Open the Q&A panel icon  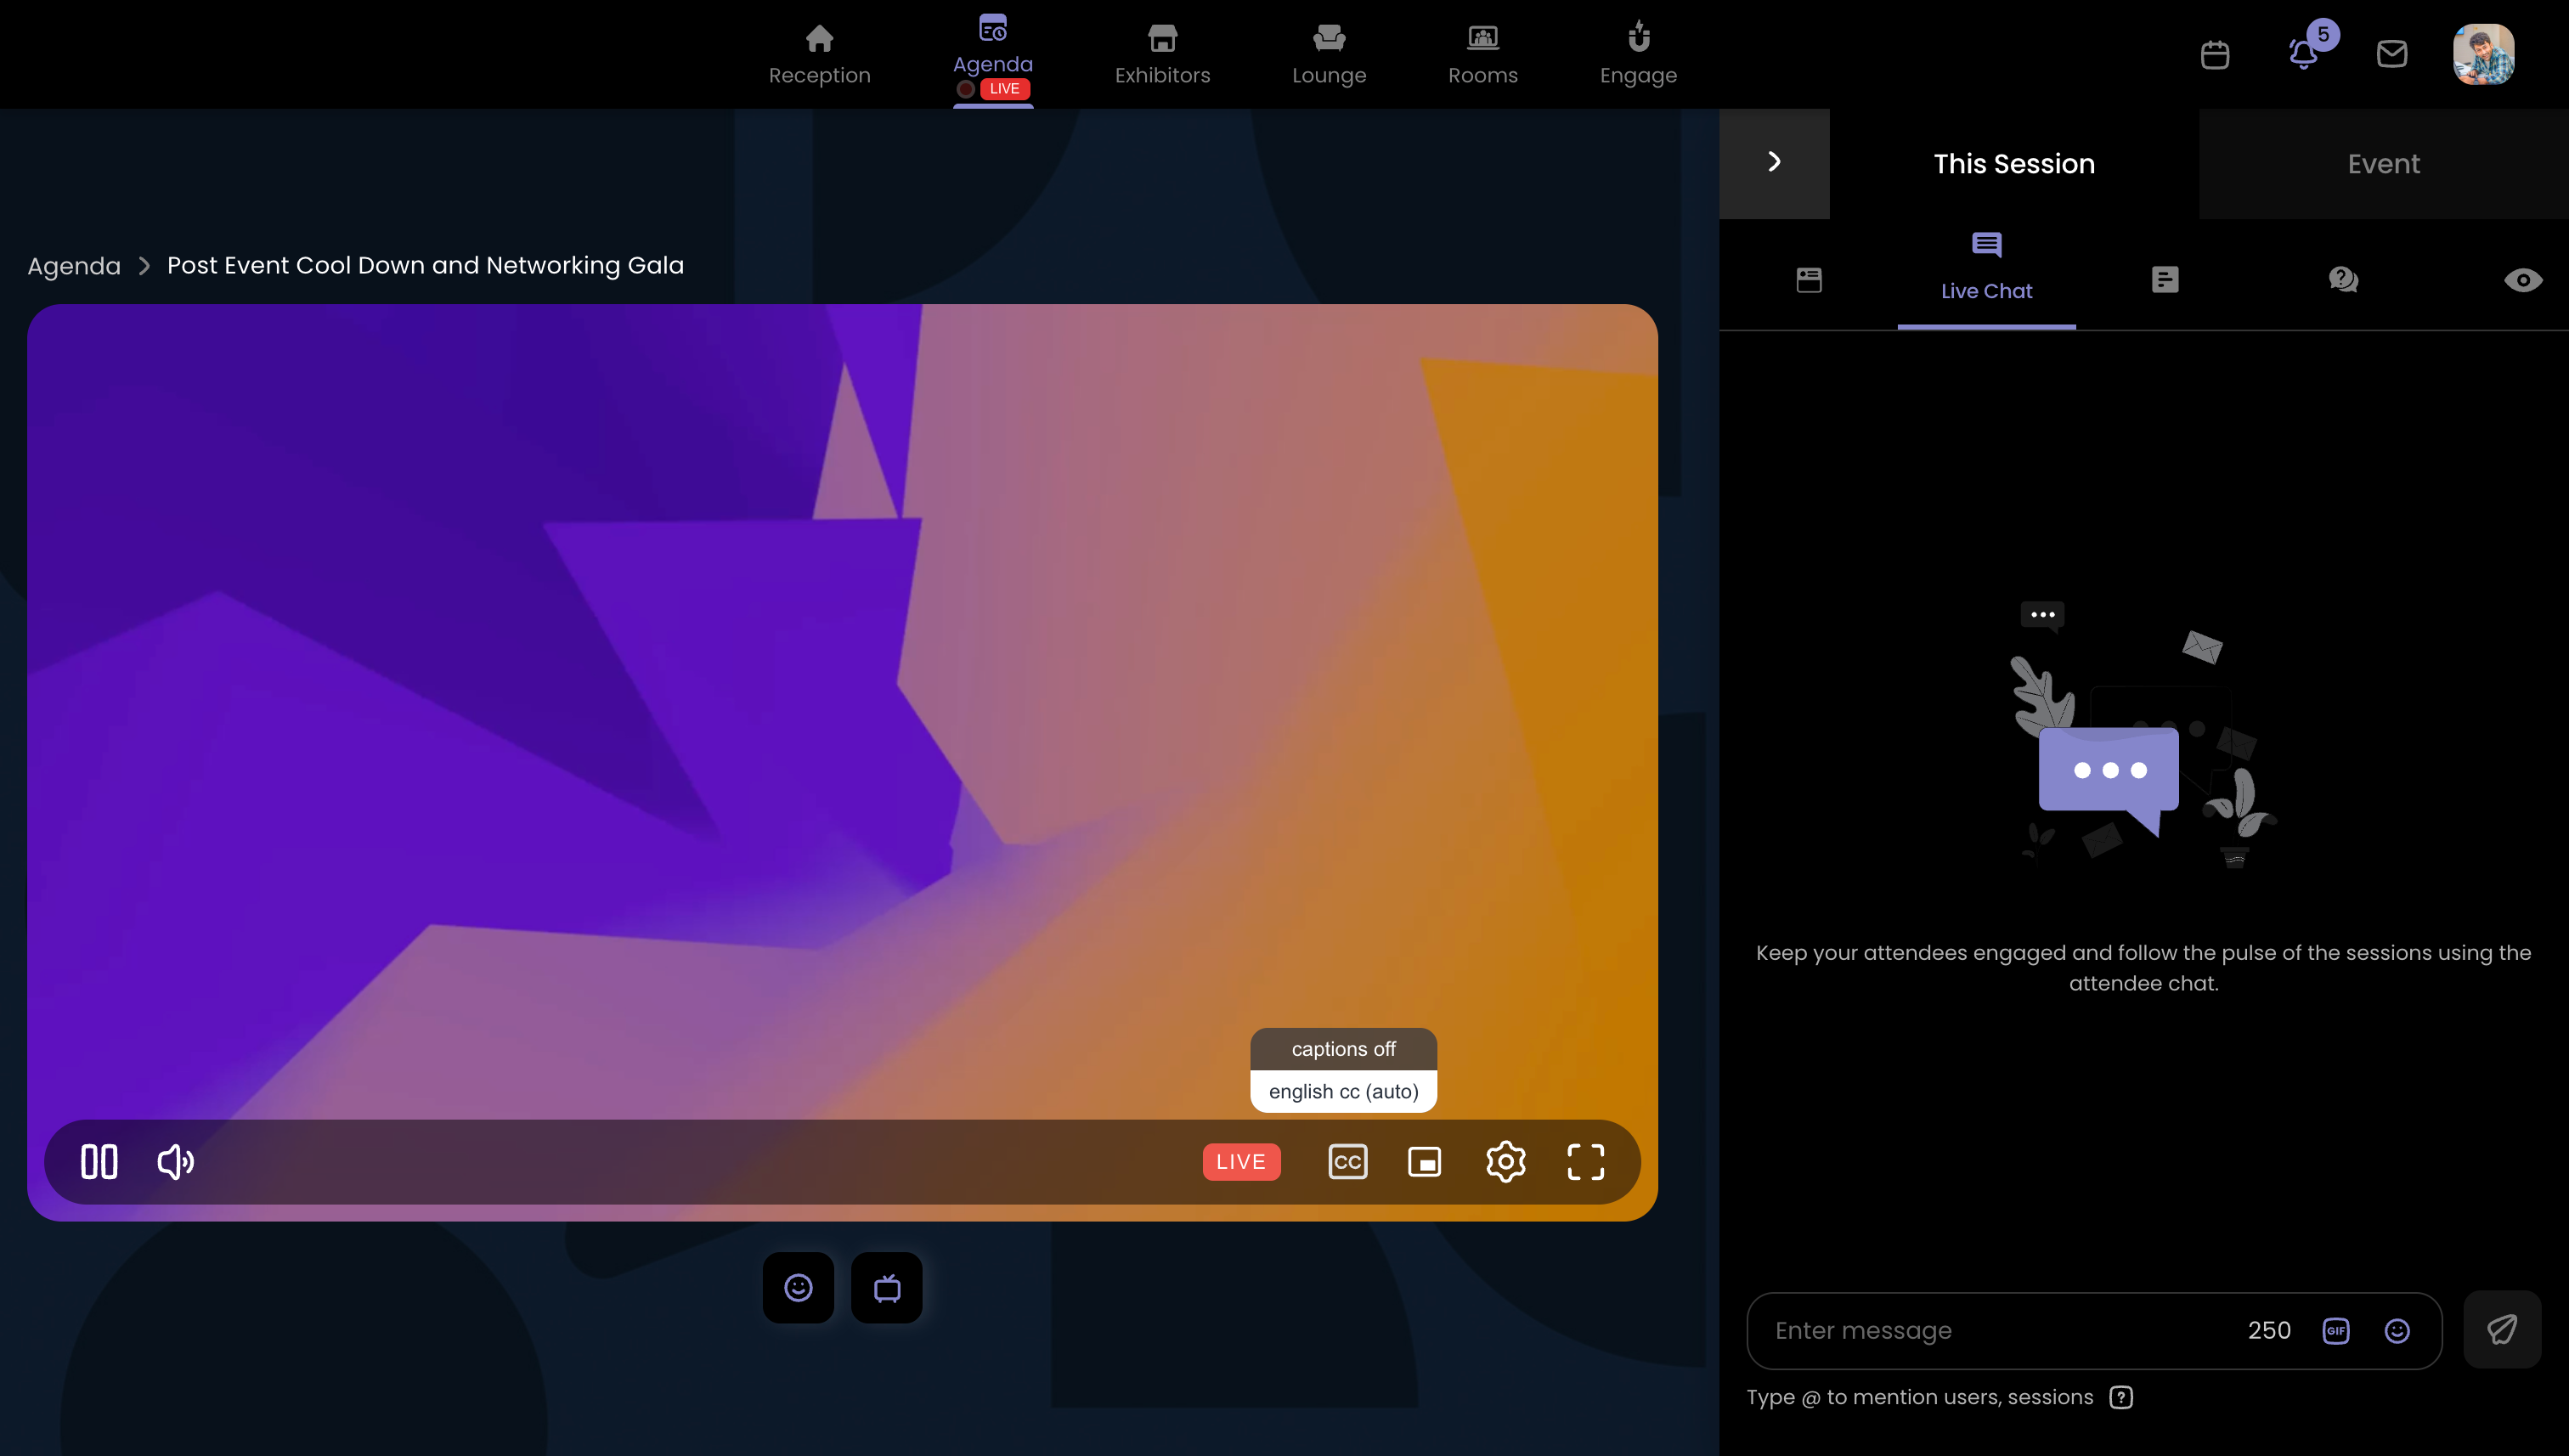click(2343, 280)
